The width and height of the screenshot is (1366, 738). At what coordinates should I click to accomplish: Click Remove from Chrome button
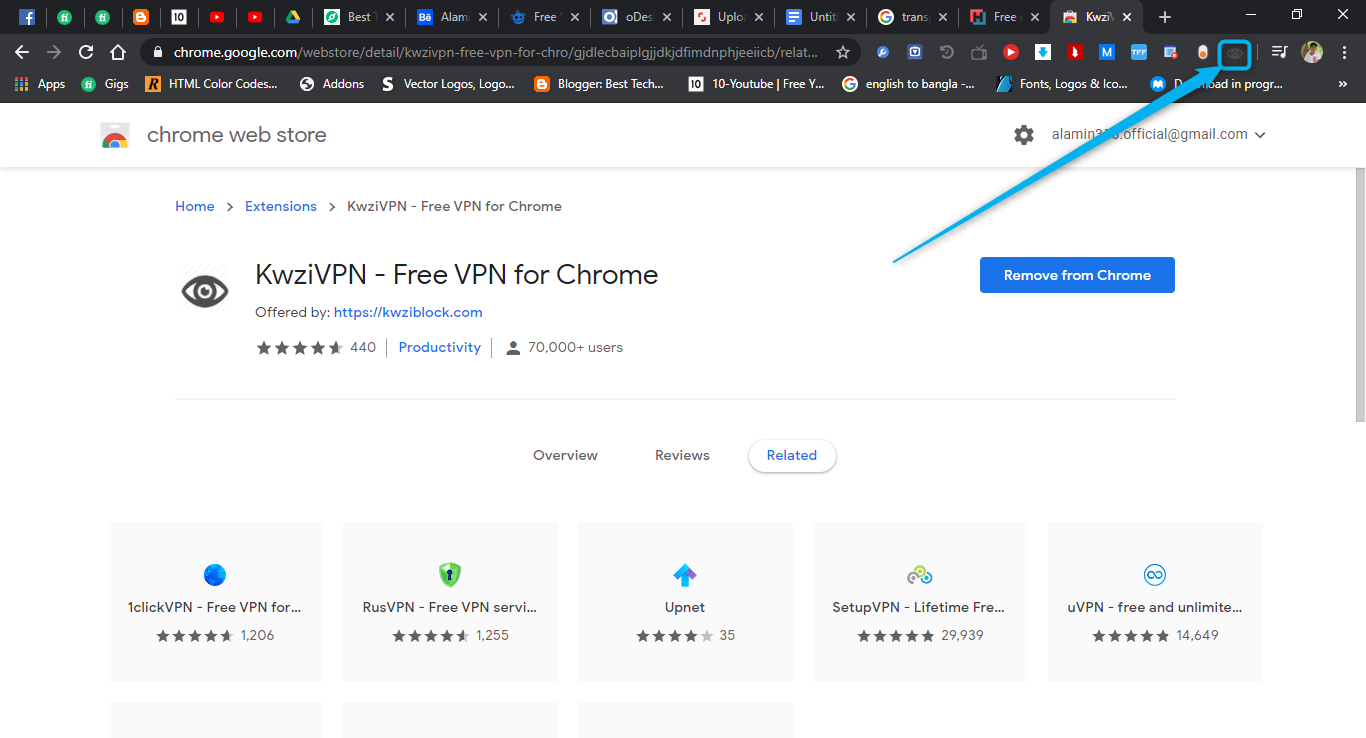click(1077, 275)
